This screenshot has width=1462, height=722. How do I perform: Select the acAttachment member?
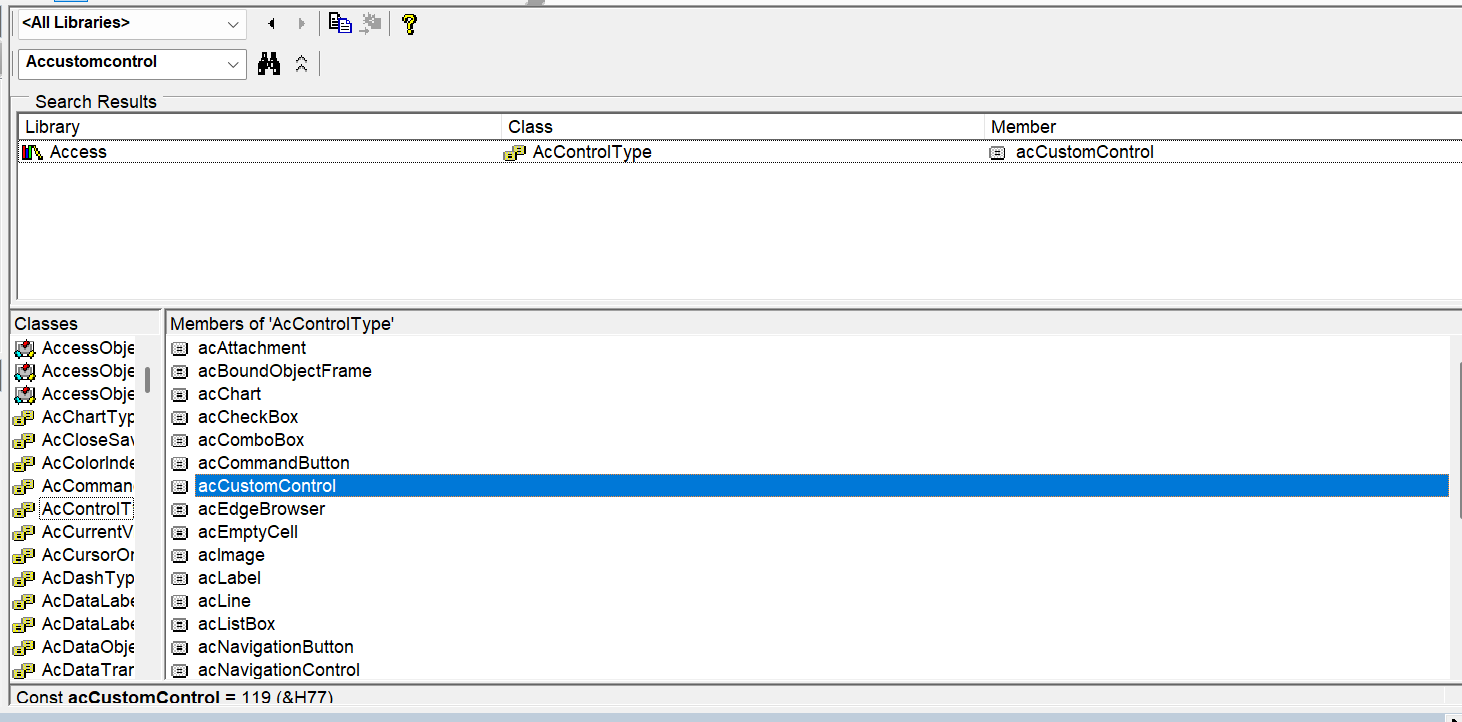click(x=252, y=348)
